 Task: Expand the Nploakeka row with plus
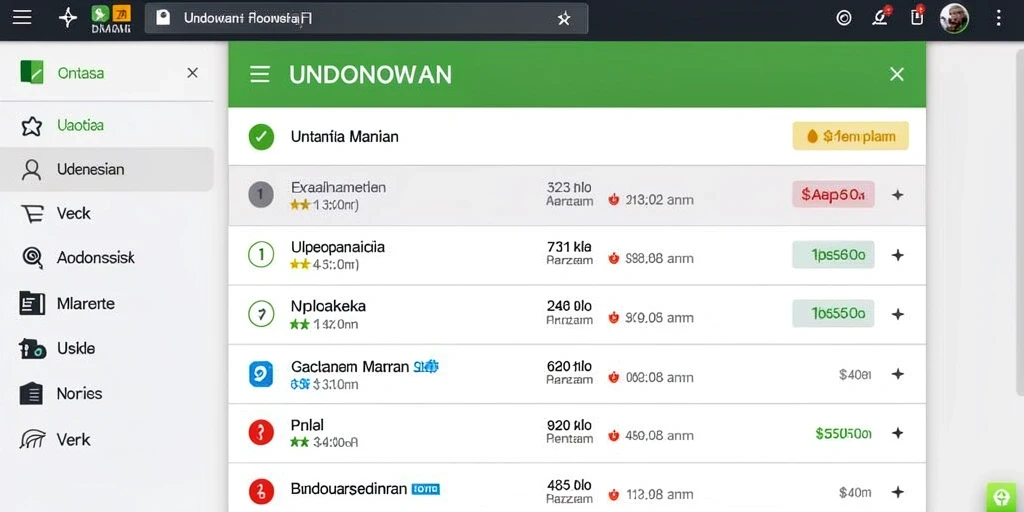[x=897, y=315]
